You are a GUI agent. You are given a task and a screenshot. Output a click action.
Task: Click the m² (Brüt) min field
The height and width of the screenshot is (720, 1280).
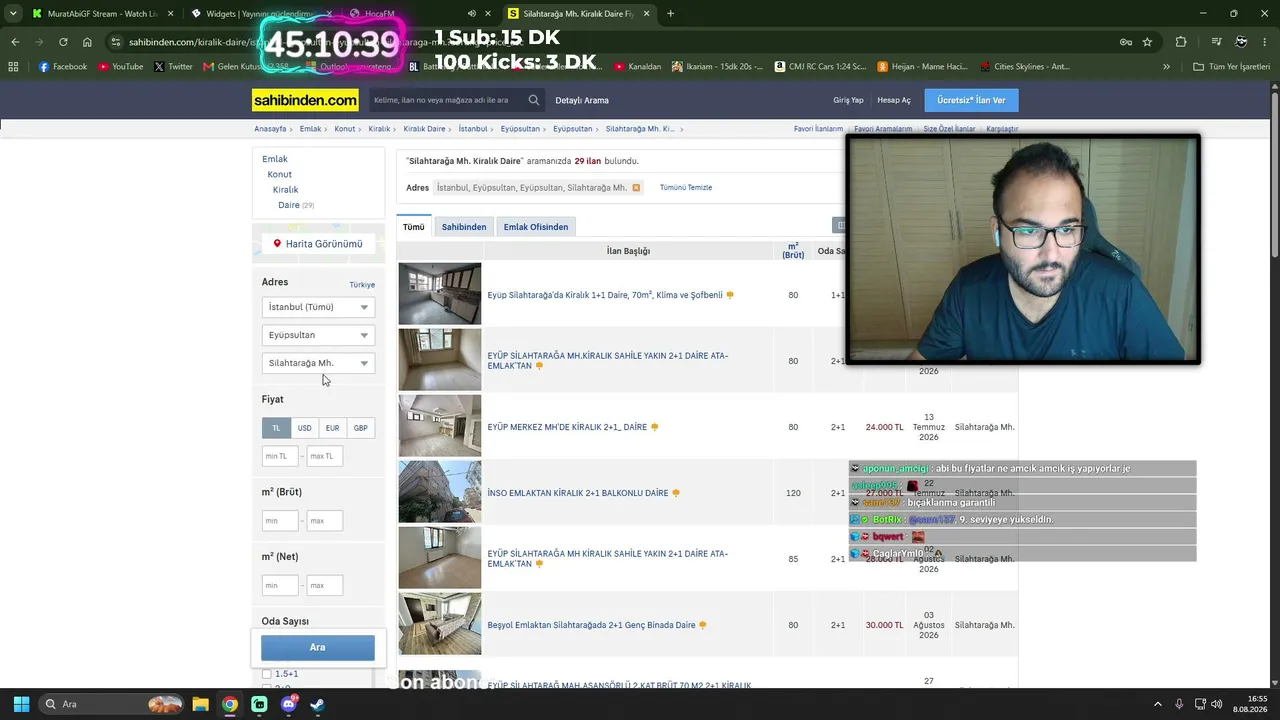tap(280, 521)
